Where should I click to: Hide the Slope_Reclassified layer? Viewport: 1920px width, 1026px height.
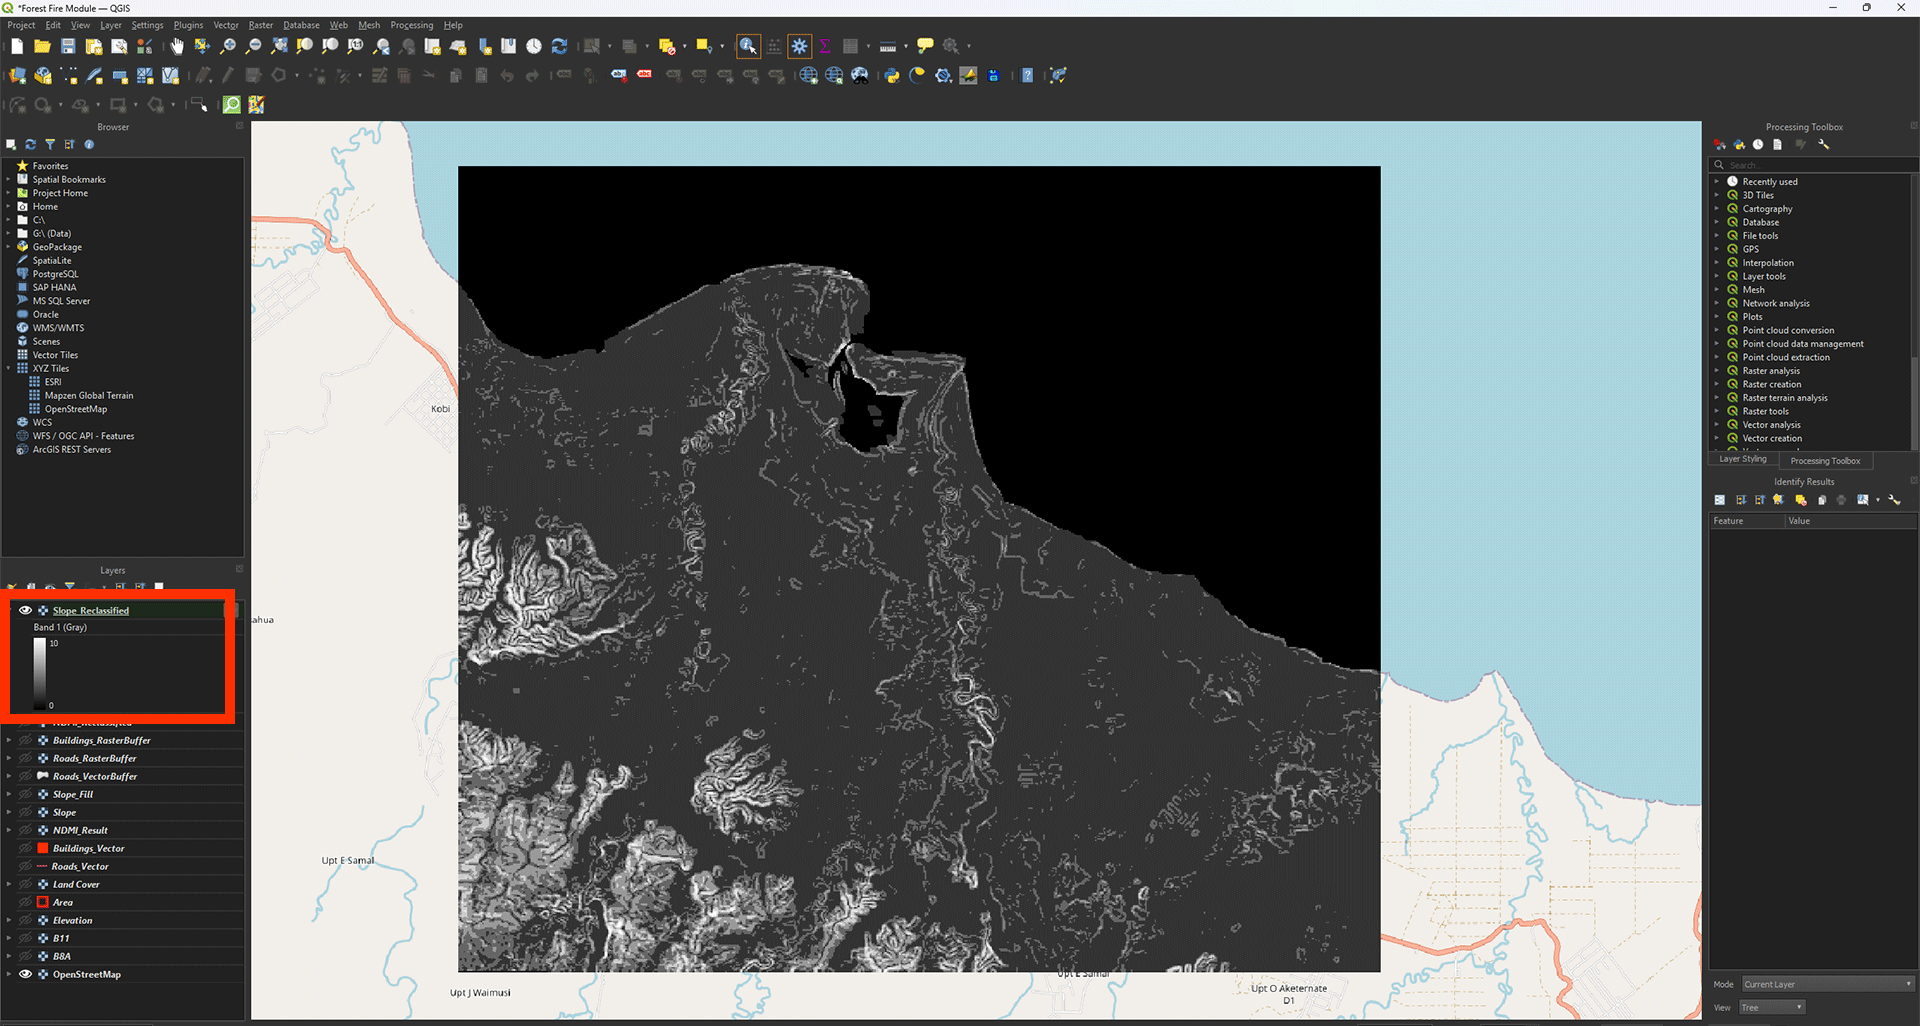[26, 610]
